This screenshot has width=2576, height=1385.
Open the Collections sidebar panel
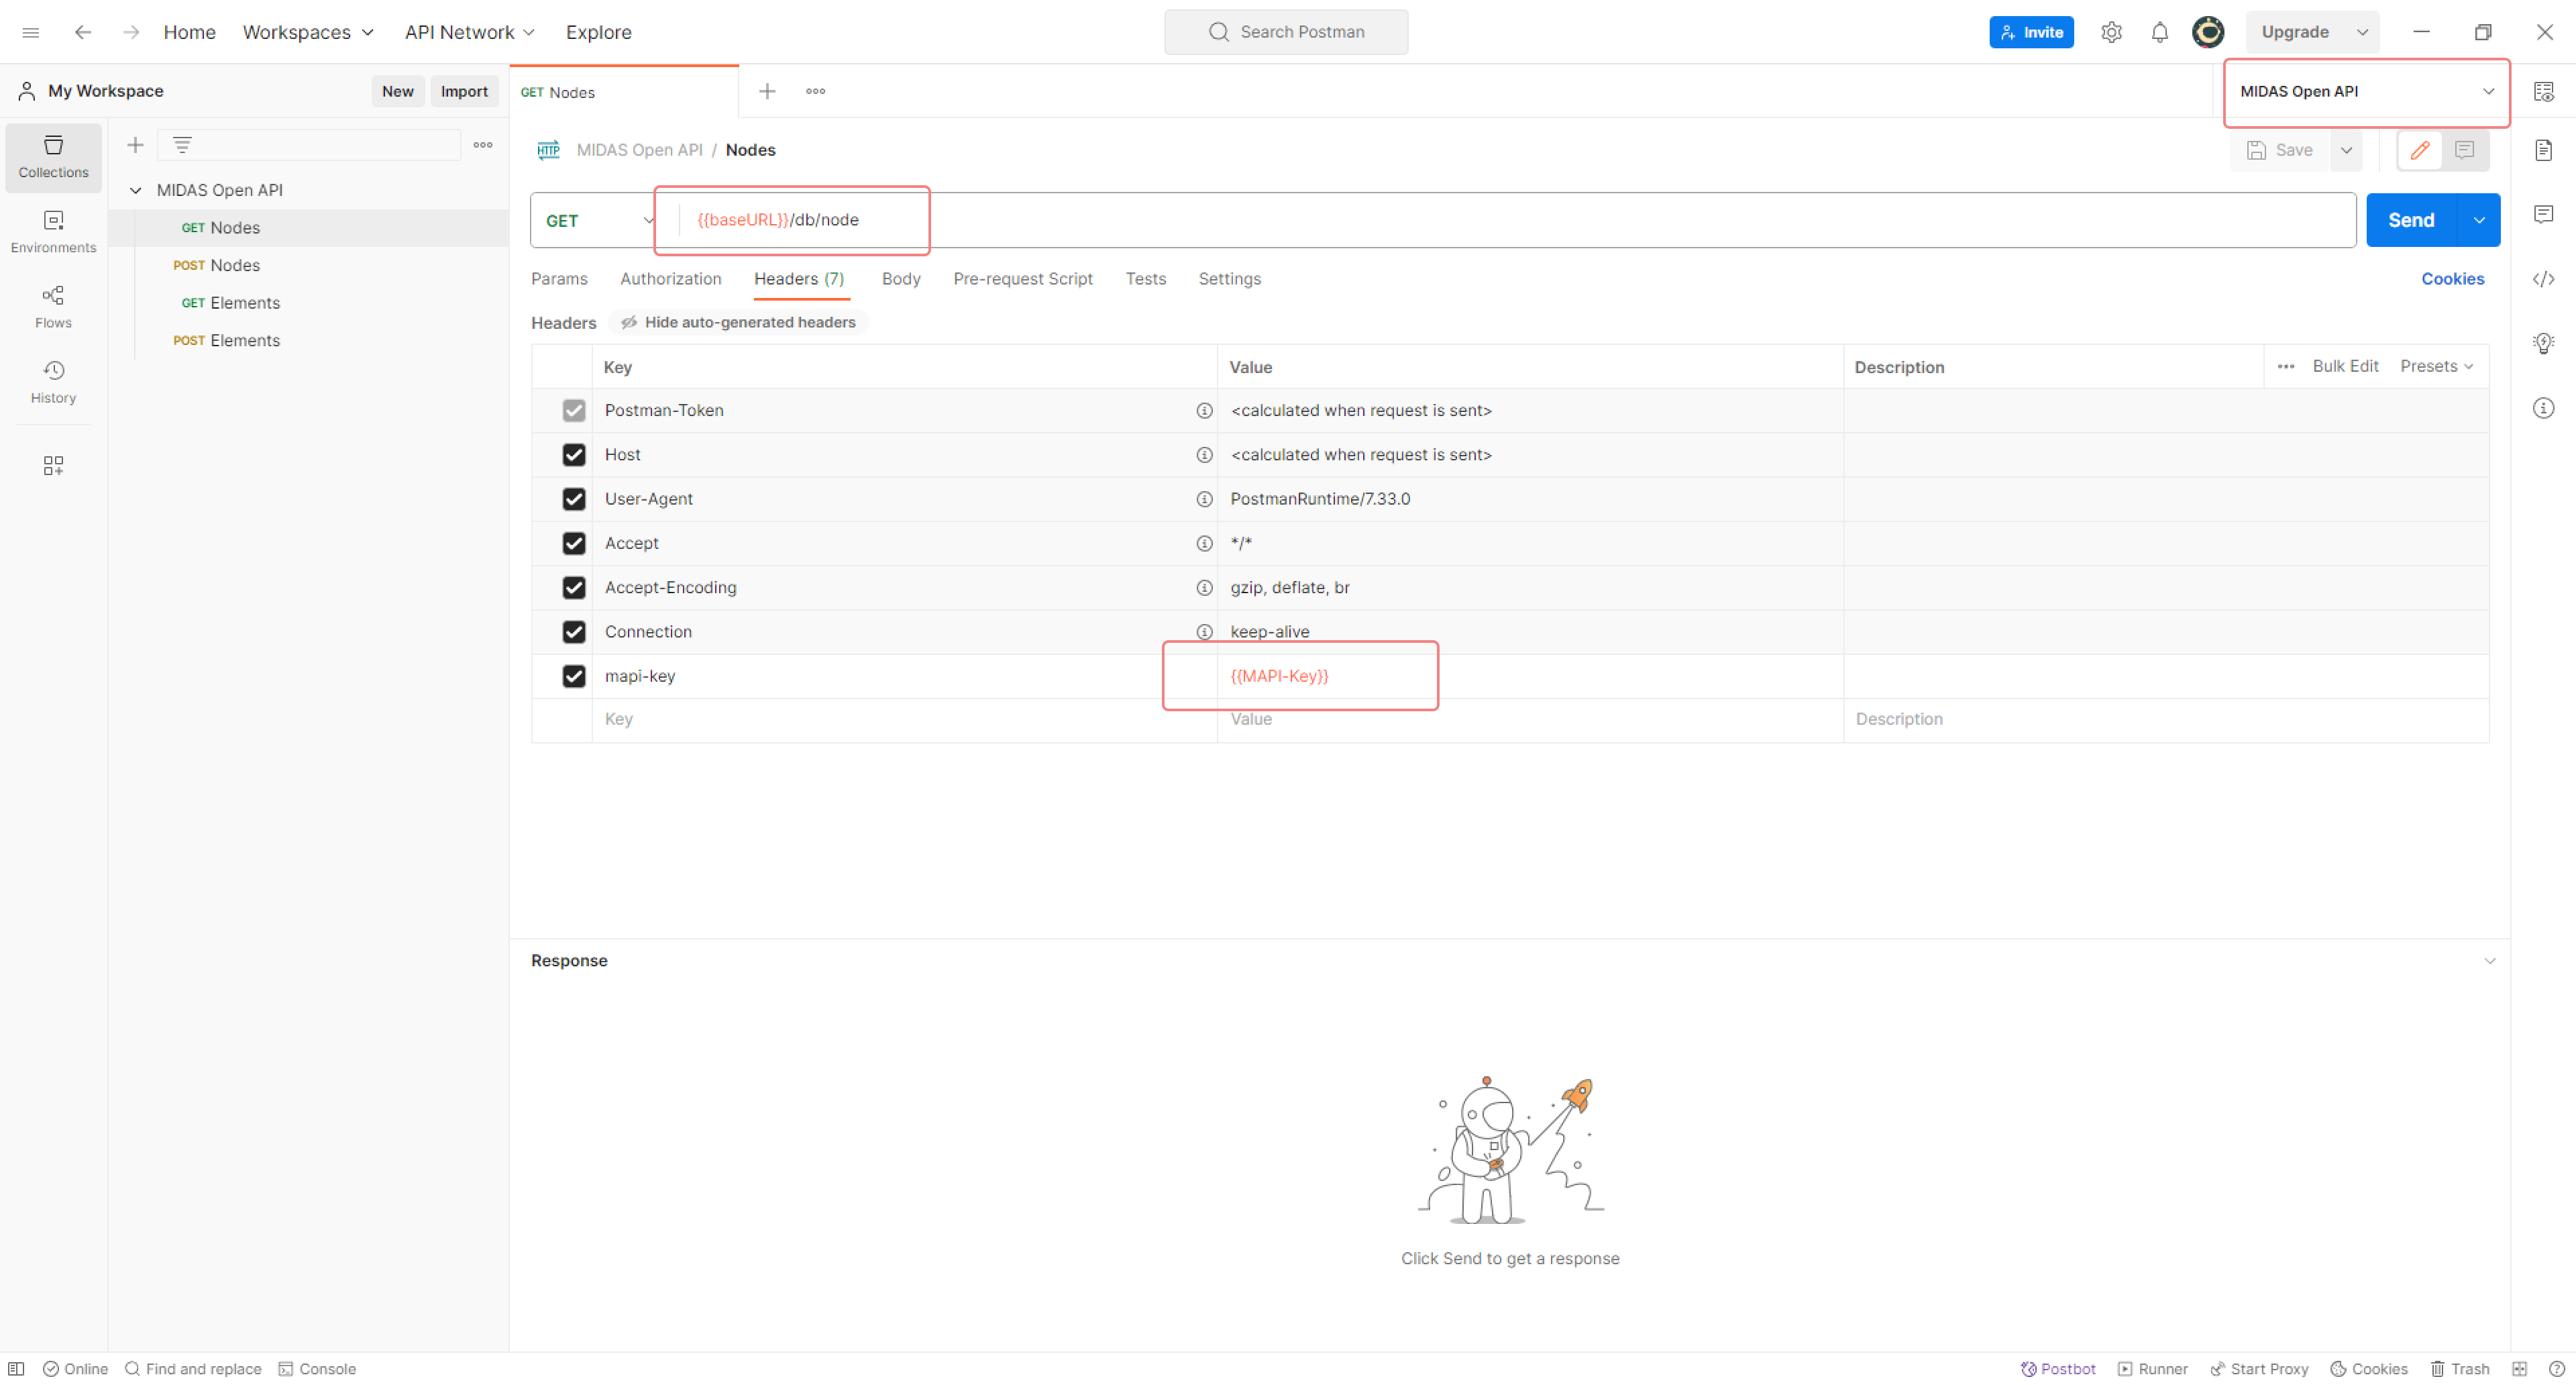click(x=54, y=157)
